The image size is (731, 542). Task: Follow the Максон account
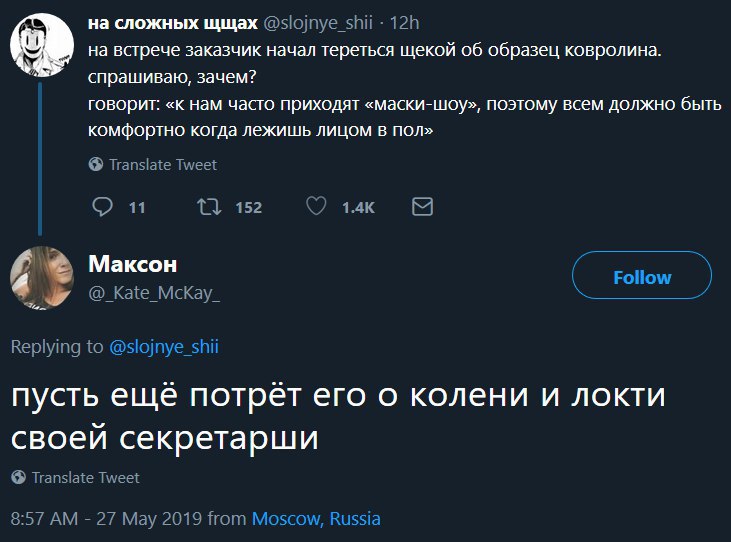click(641, 277)
